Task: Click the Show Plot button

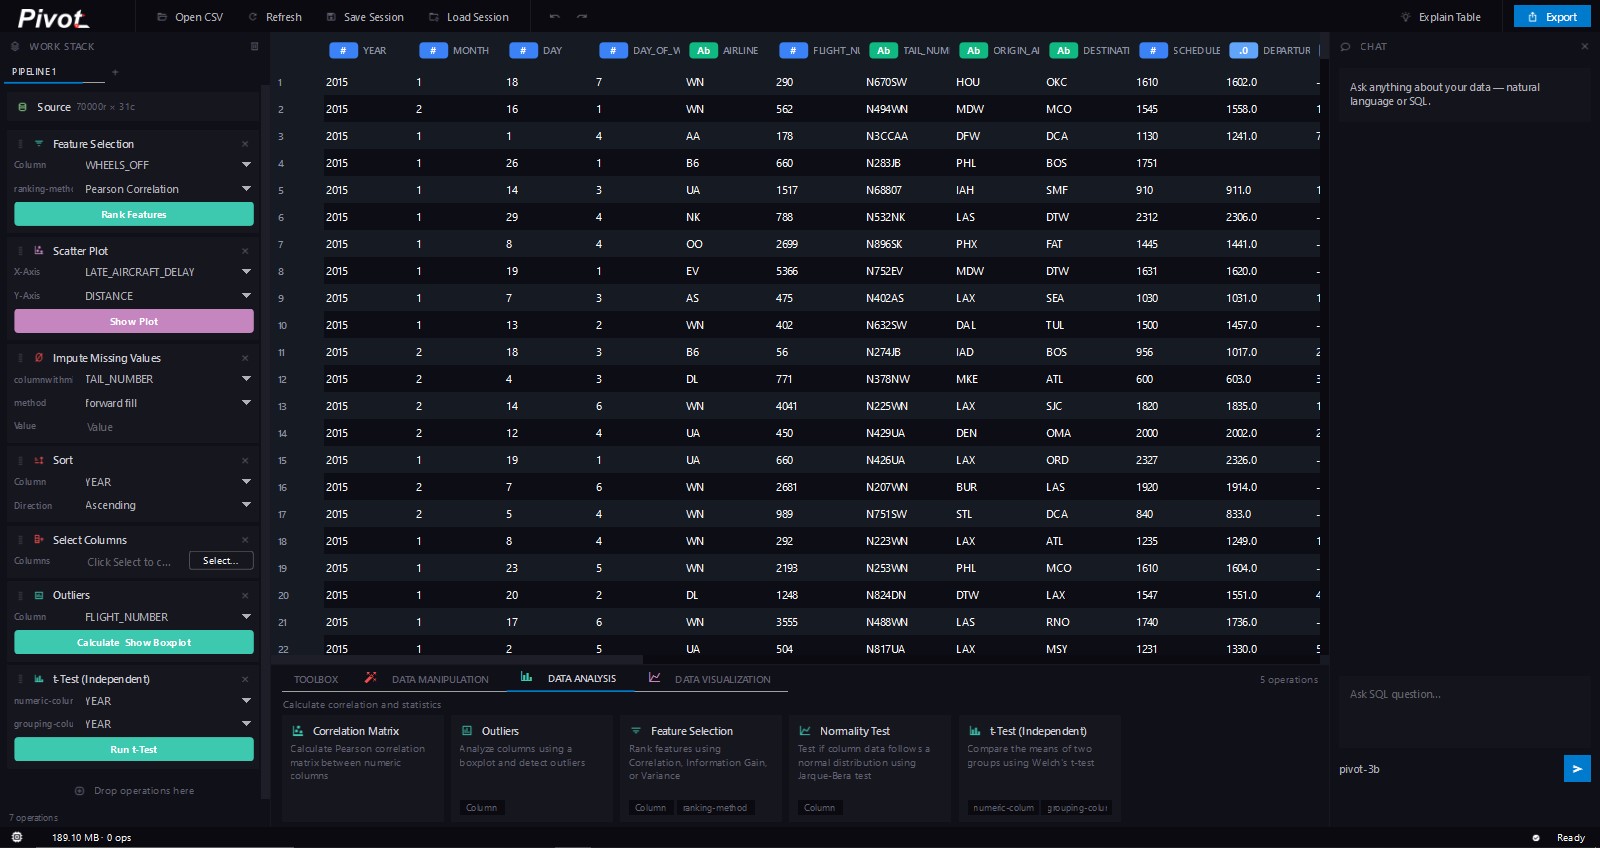Action: point(134,322)
